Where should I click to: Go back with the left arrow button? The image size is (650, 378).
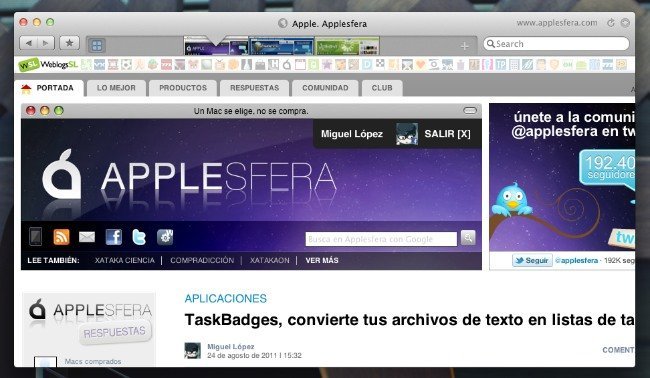pyautogui.click(x=29, y=43)
